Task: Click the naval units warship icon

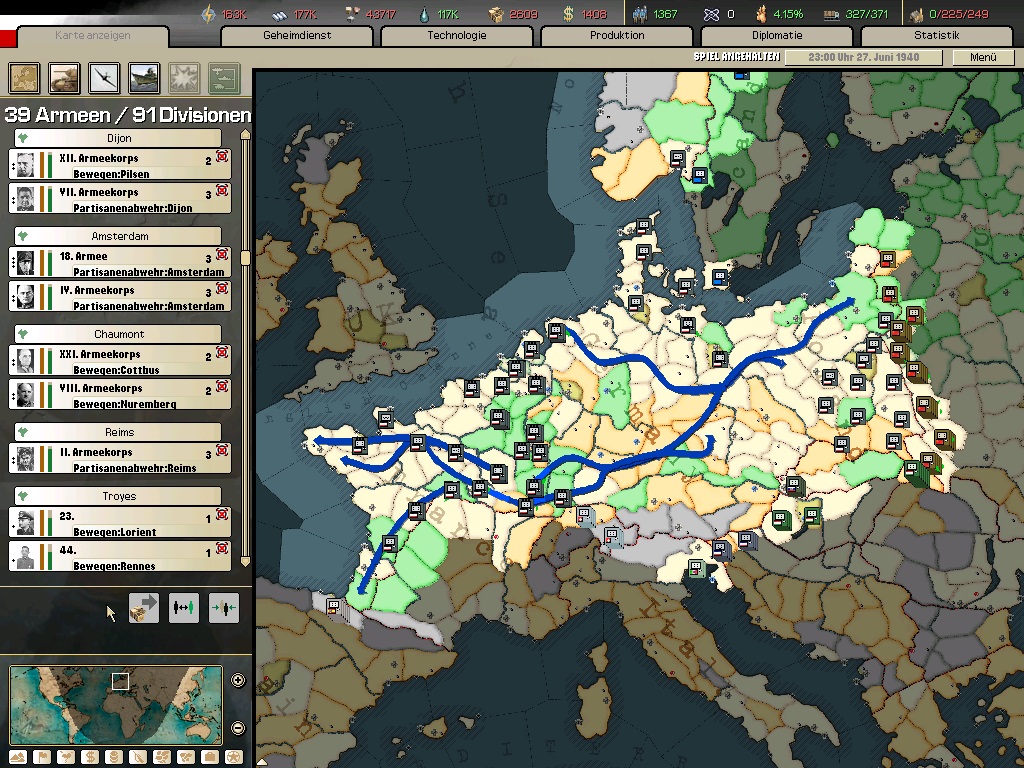Action: click(x=144, y=77)
